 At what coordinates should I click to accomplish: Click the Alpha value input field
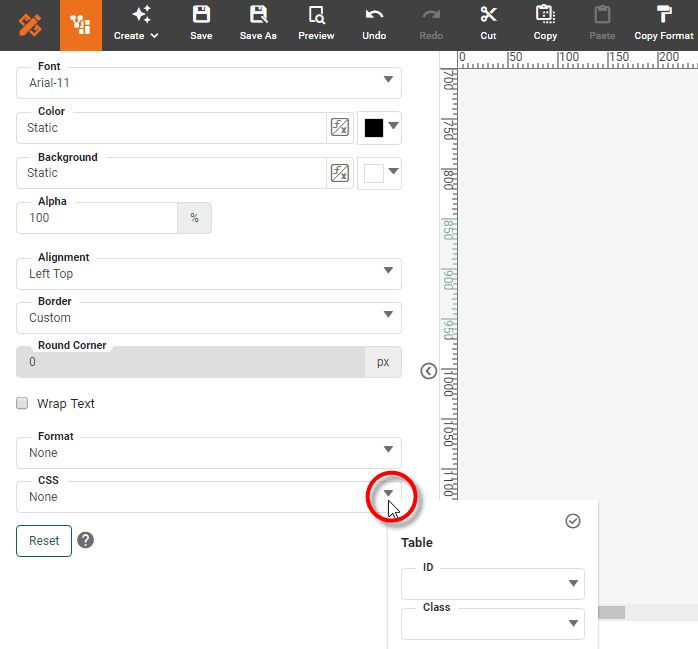click(x=97, y=218)
